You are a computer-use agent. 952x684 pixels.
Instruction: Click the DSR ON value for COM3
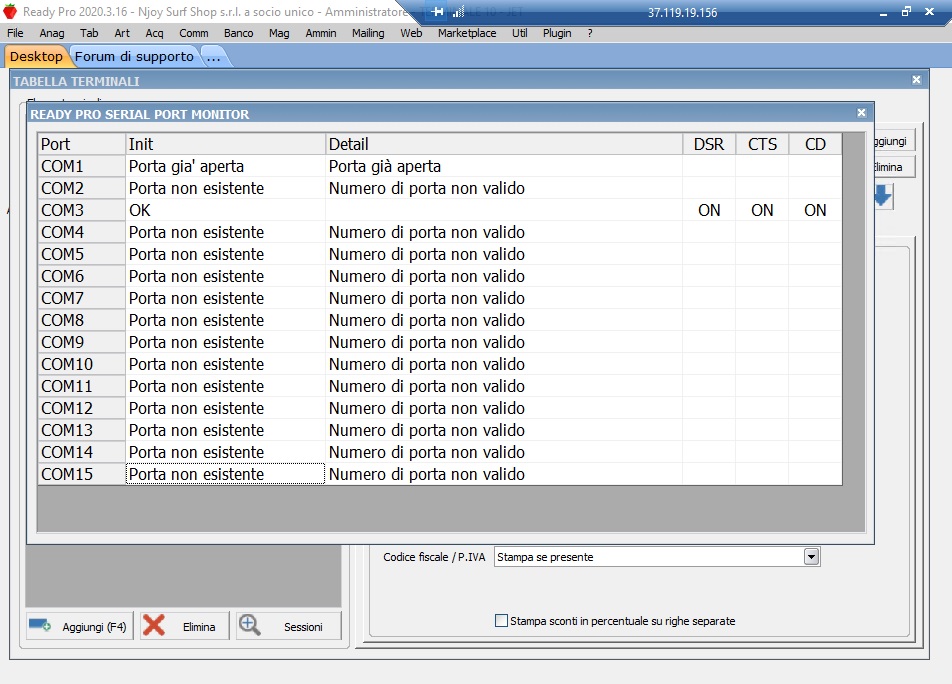click(709, 210)
